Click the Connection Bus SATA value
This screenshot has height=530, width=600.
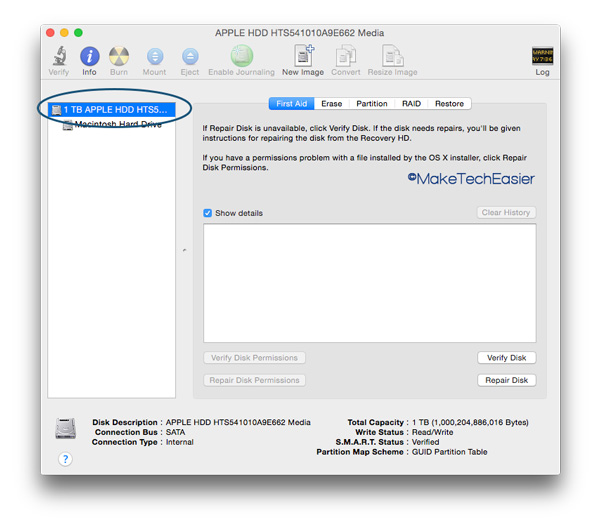pyautogui.click(x=175, y=432)
